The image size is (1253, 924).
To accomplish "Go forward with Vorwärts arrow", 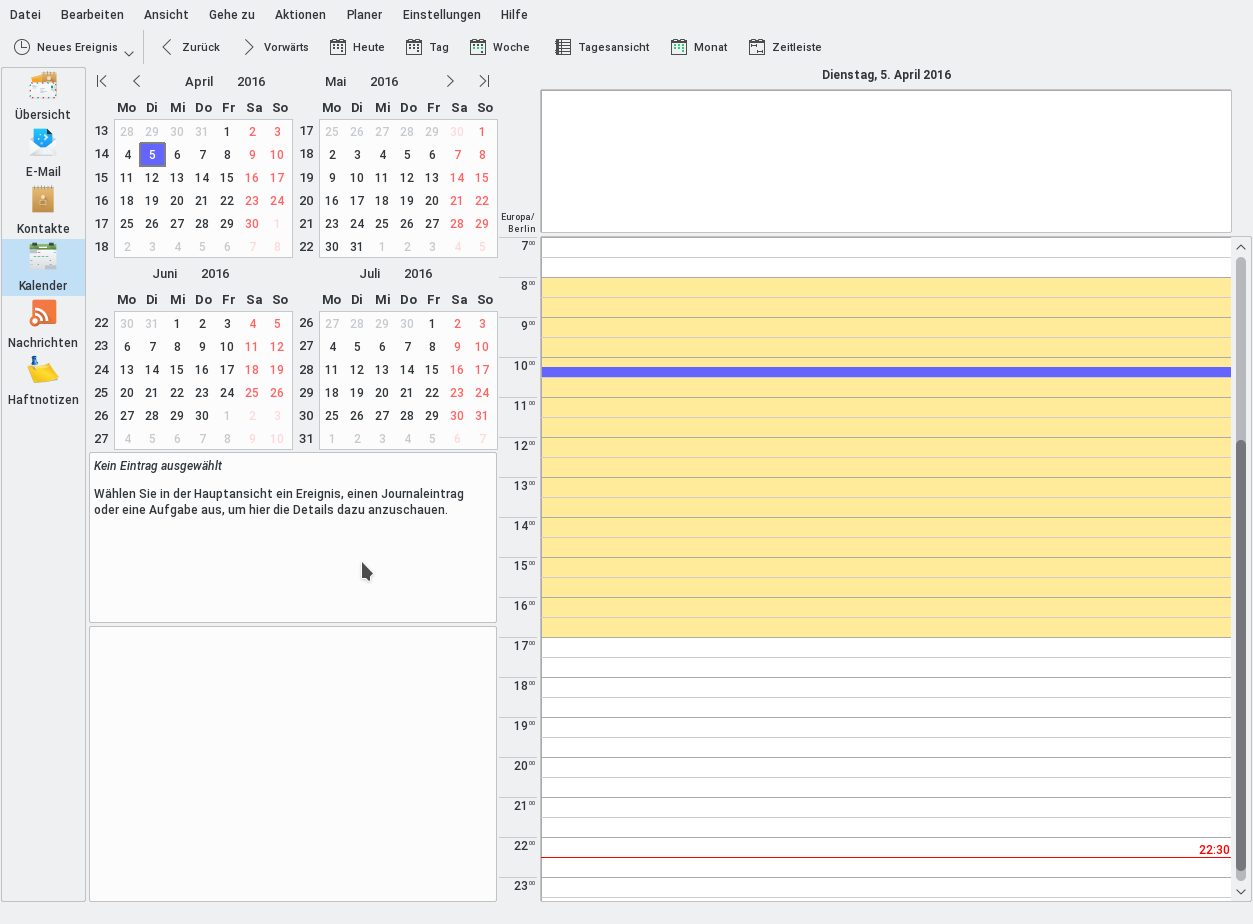I will coord(275,47).
